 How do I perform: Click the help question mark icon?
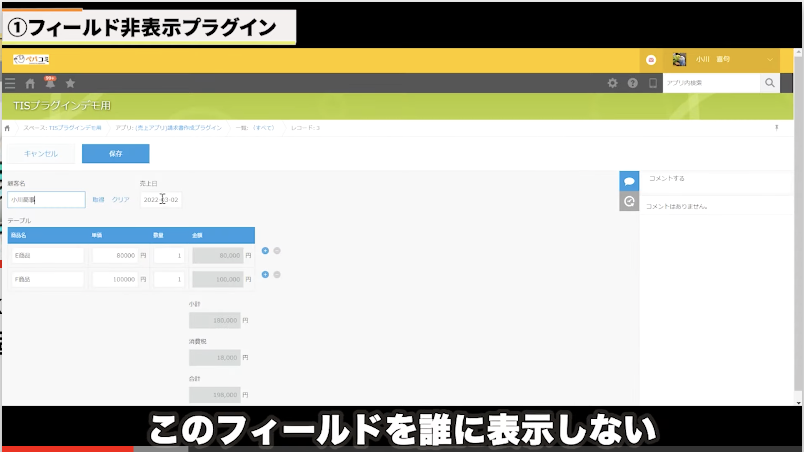[632, 83]
